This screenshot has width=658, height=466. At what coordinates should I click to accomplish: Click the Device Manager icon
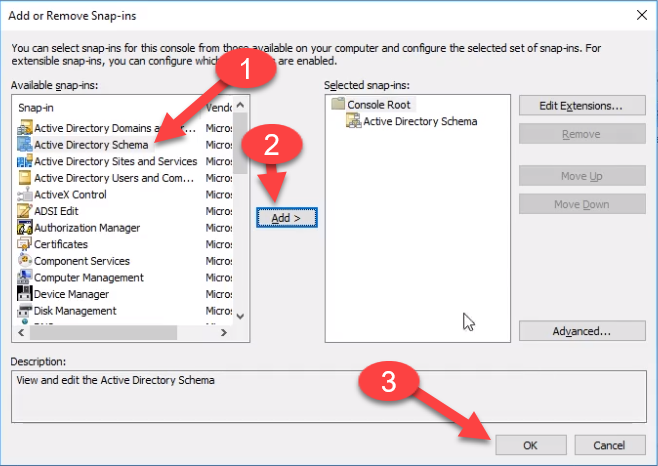point(25,294)
